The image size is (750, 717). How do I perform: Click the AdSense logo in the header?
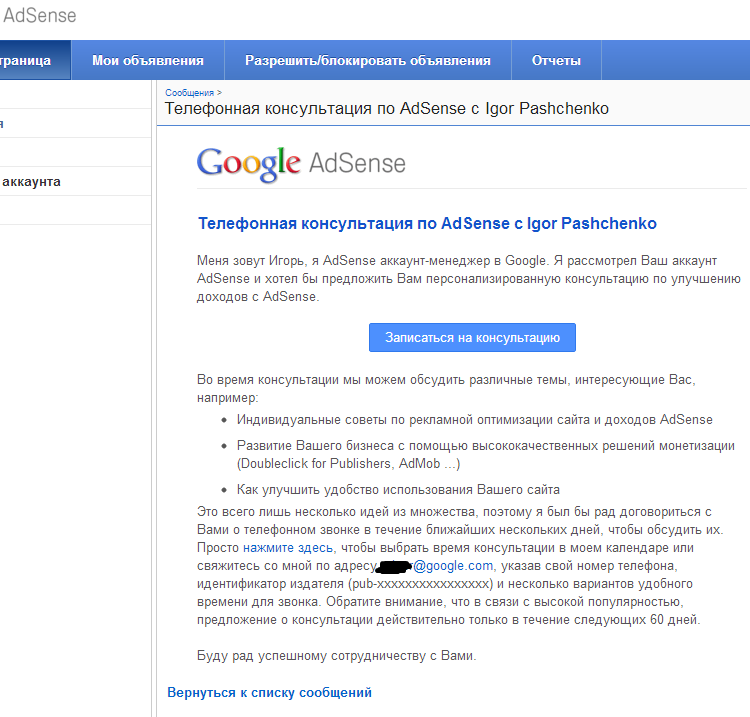tap(38, 15)
